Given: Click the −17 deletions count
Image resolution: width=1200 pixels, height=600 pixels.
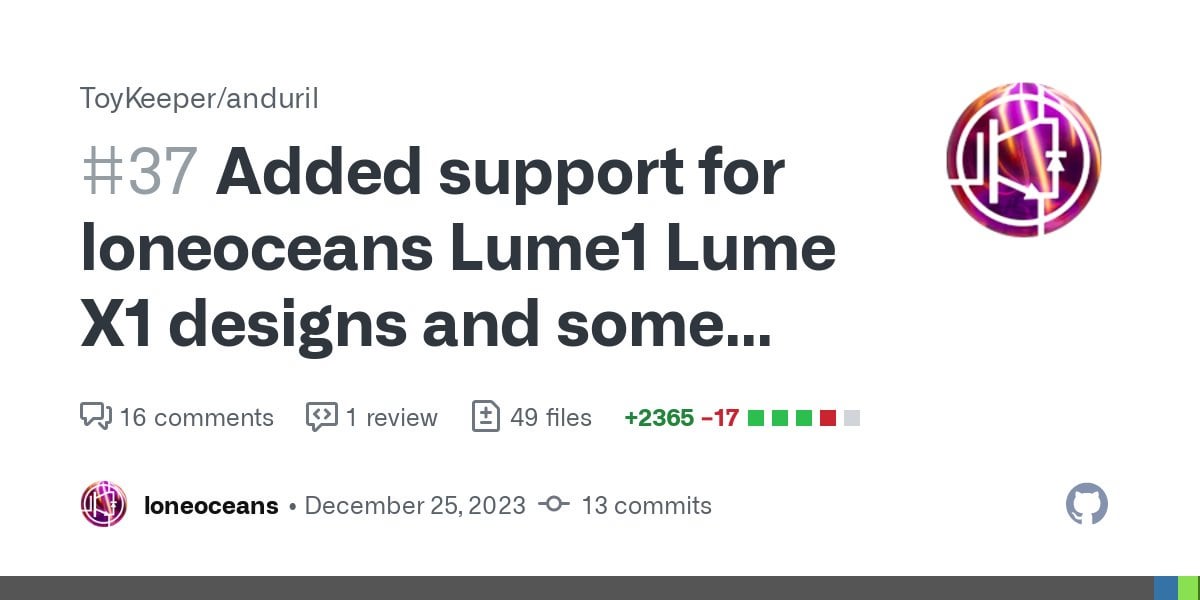Looking at the screenshot, I should (x=720, y=417).
